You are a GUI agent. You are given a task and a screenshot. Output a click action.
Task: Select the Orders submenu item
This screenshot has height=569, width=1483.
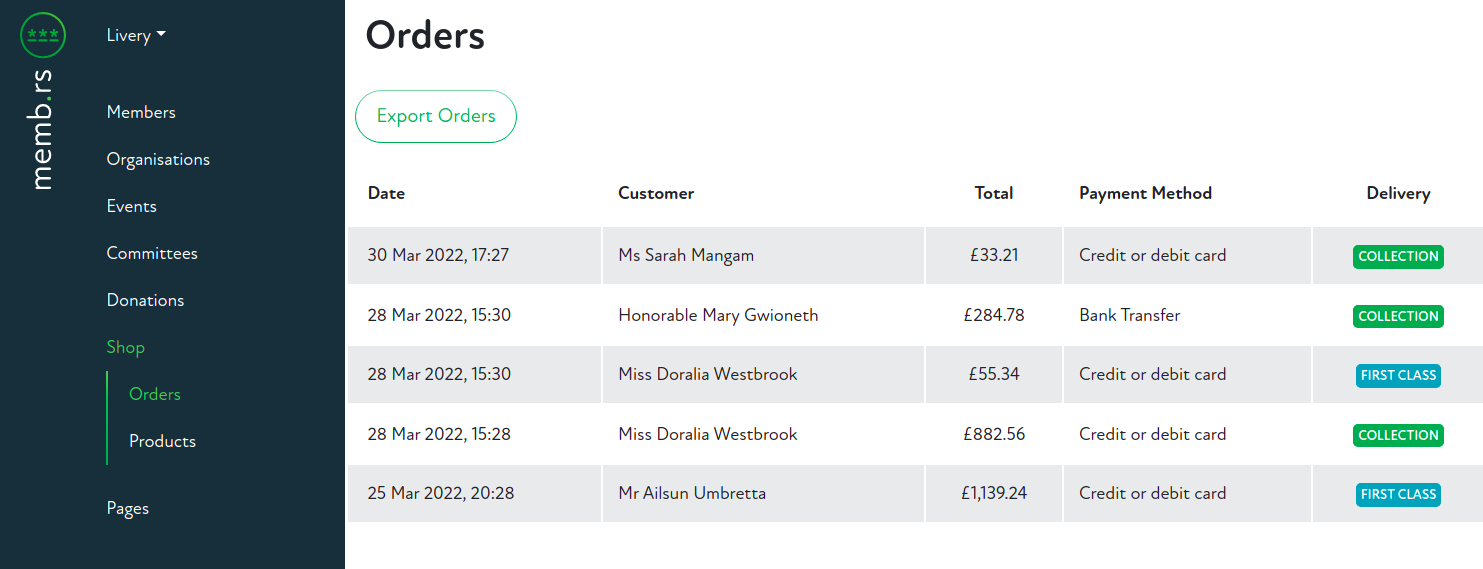155,394
